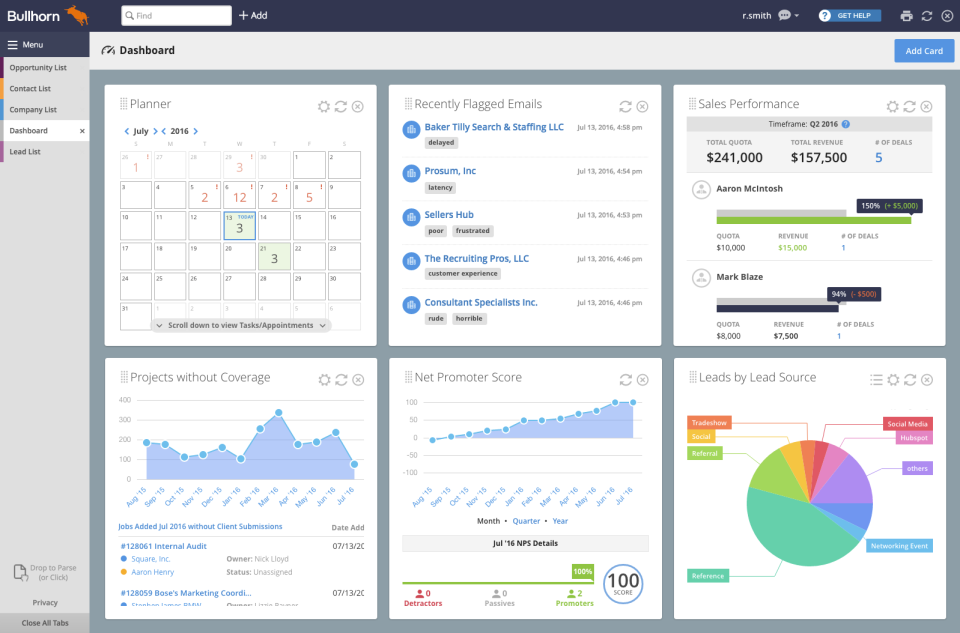This screenshot has width=960, height=633.
Task: Remove Net Promoter Score card
Action: [643, 380]
